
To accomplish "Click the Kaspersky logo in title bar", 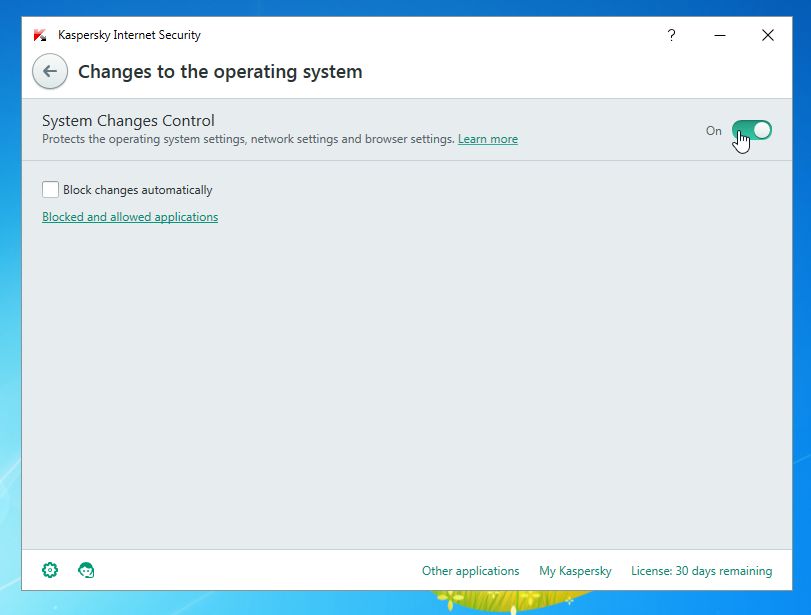I will click(40, 35).
